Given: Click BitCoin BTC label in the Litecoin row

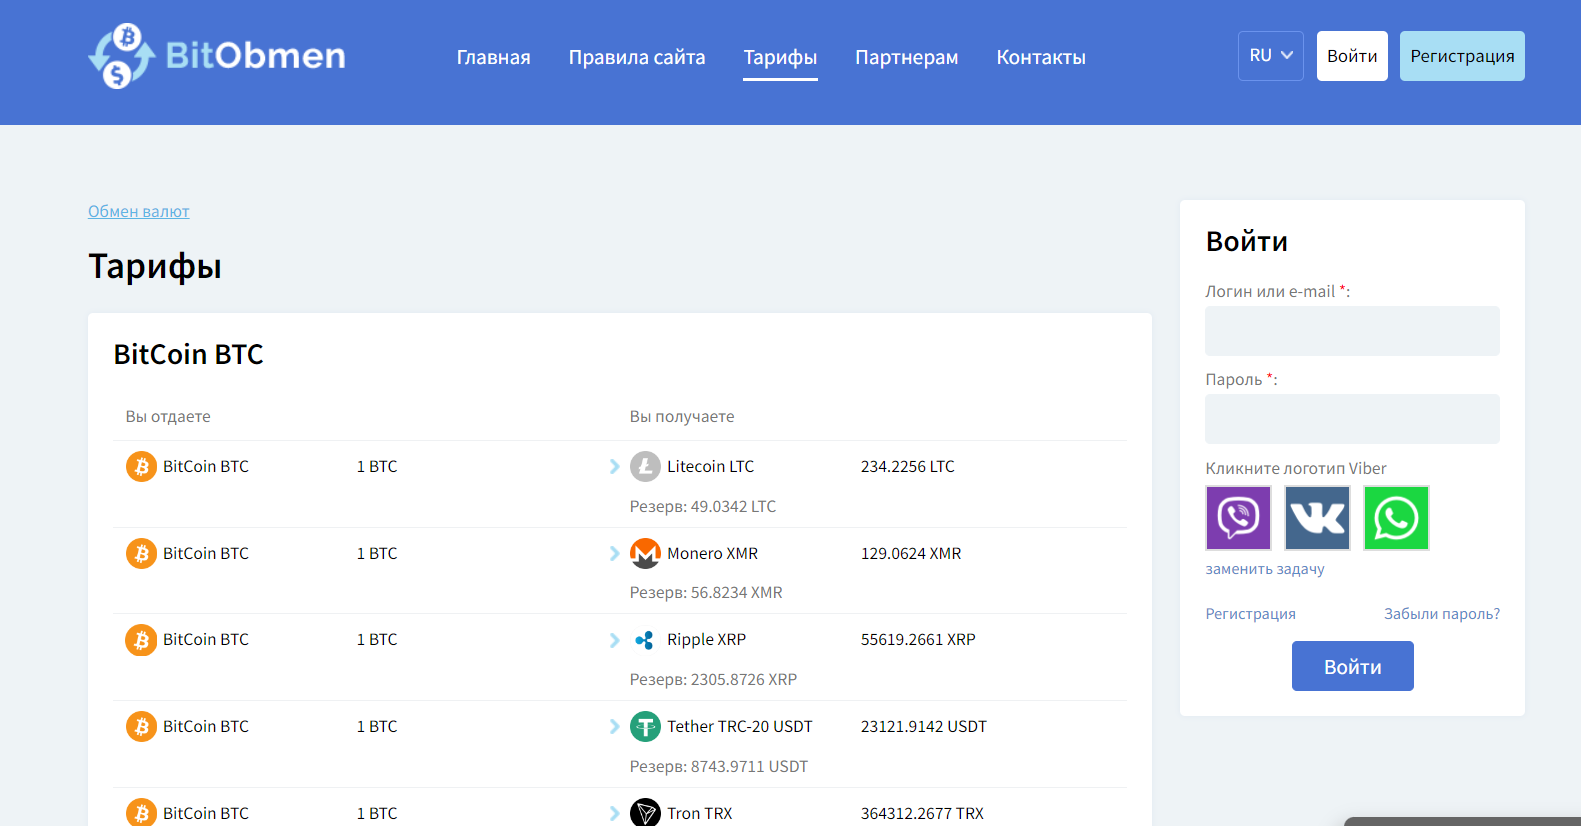Looking at the screenshot, I should [206, 467].
